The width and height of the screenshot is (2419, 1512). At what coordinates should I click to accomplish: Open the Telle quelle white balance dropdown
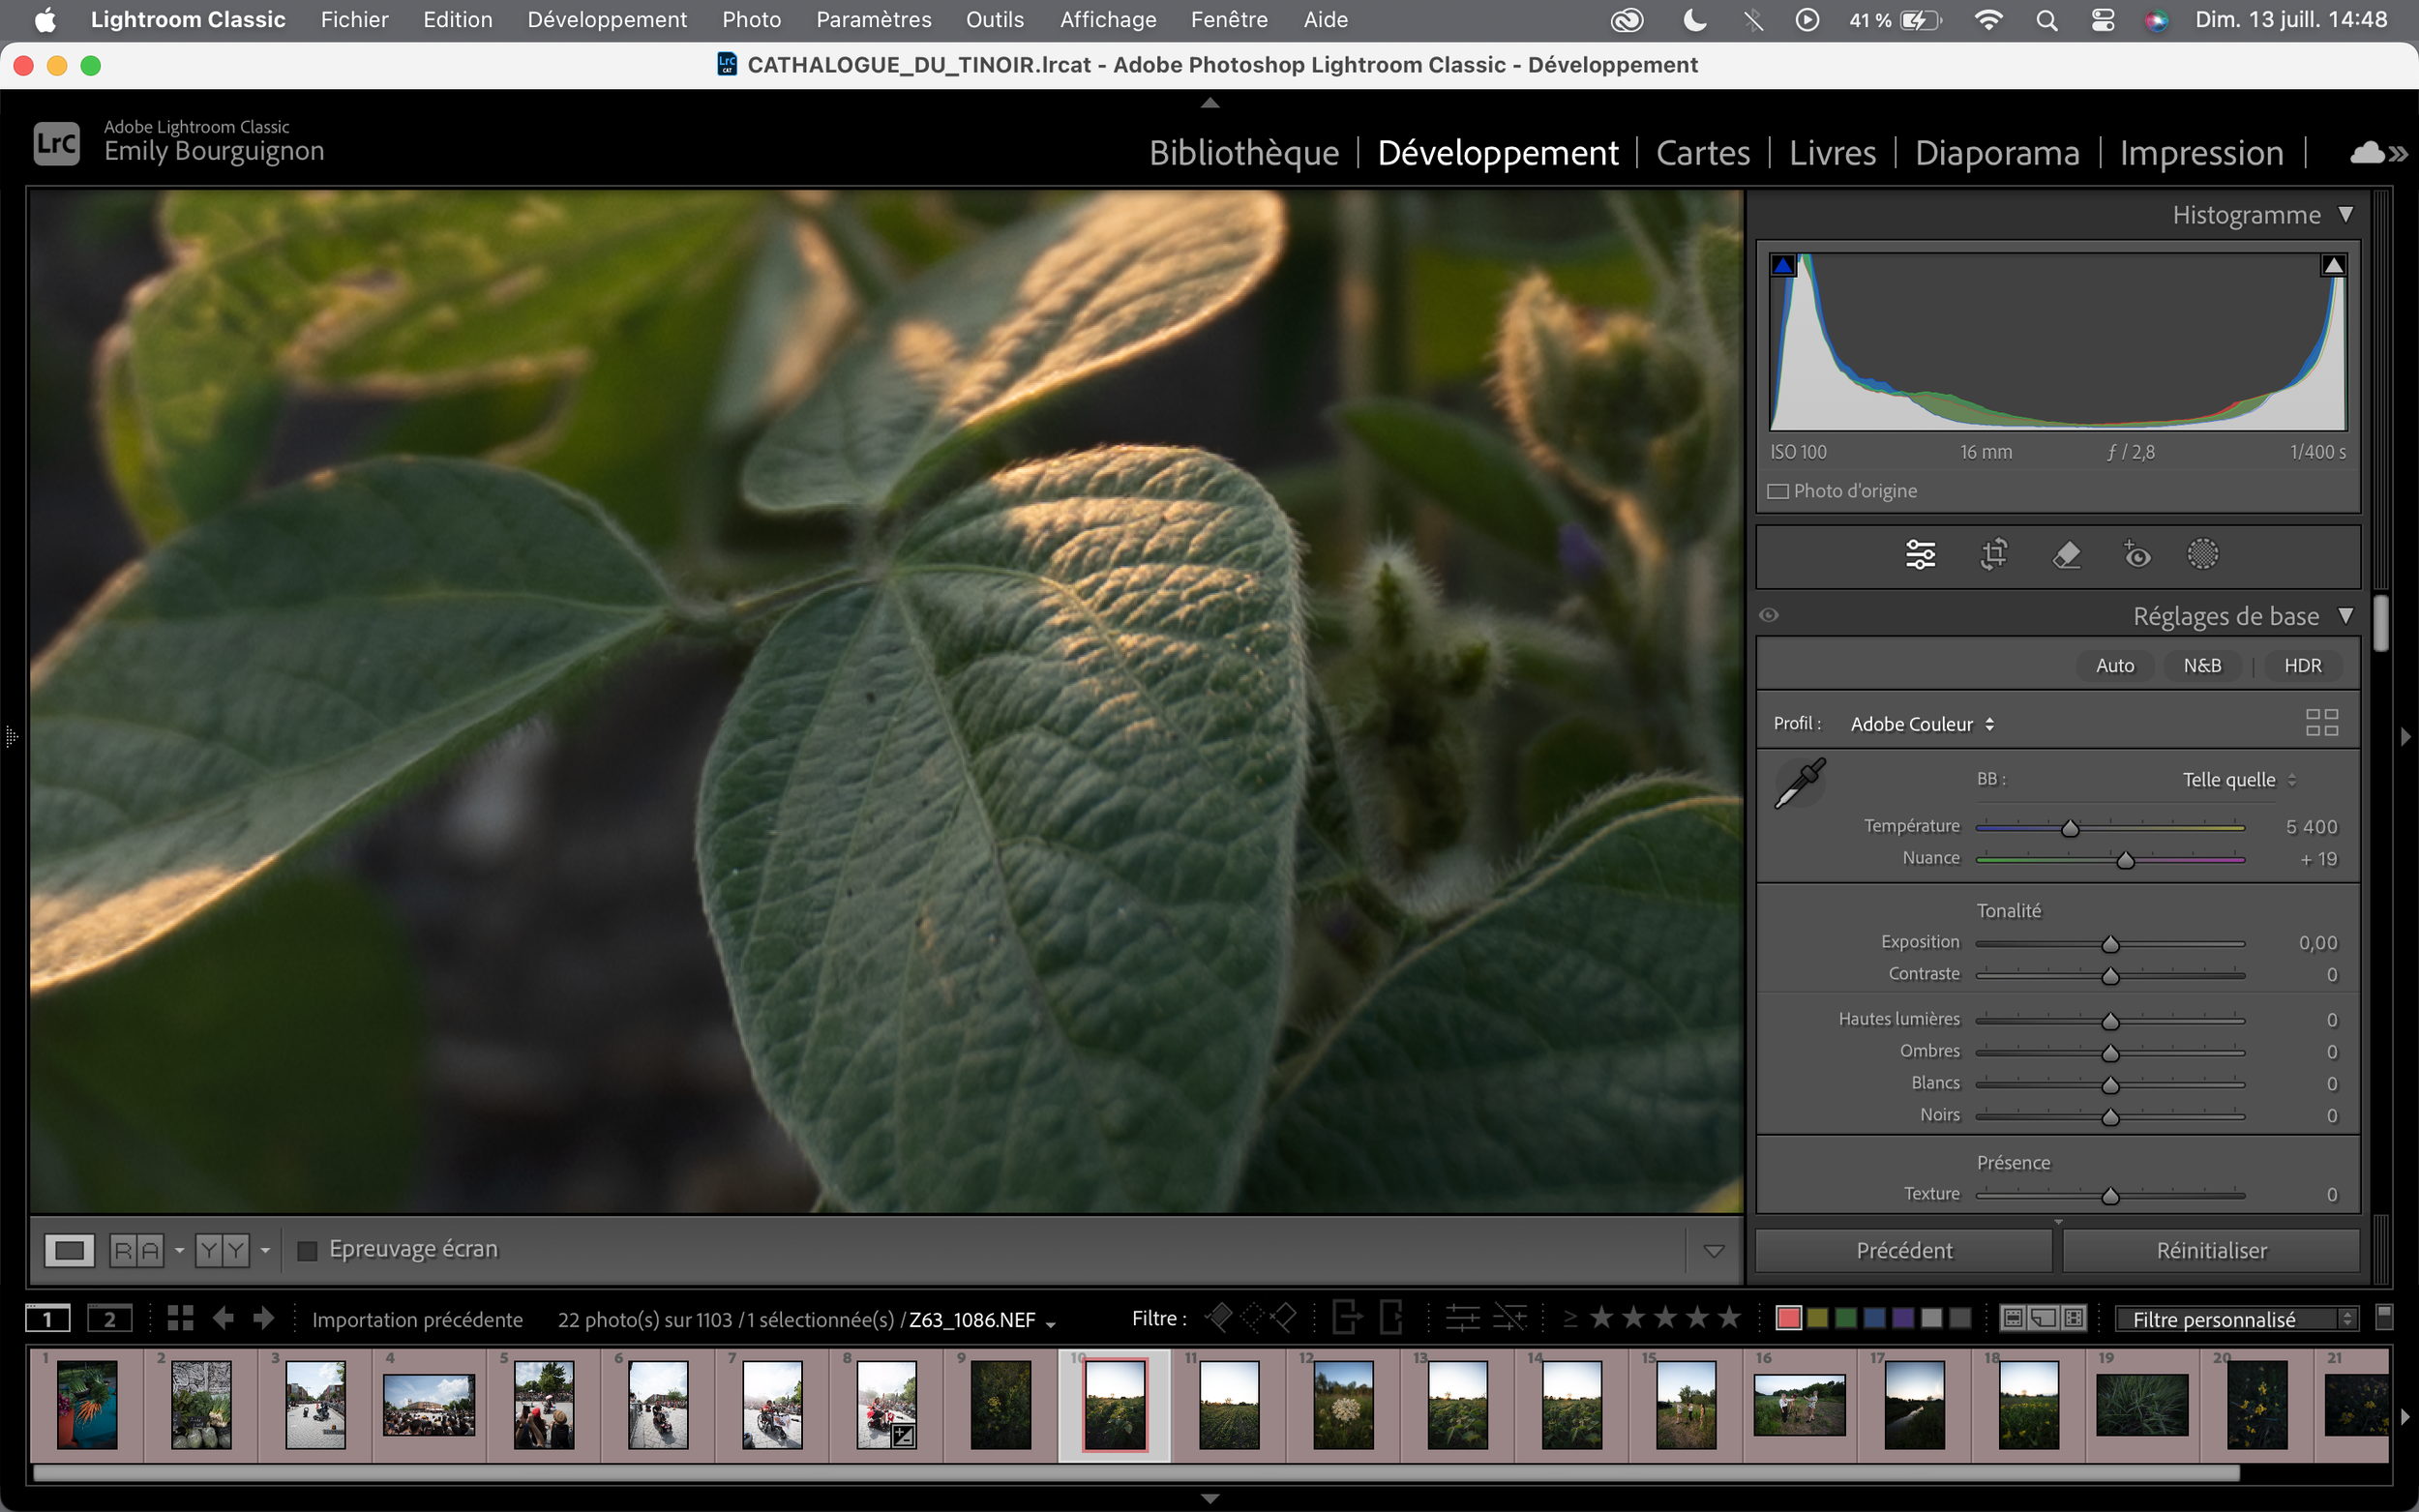2239,780
